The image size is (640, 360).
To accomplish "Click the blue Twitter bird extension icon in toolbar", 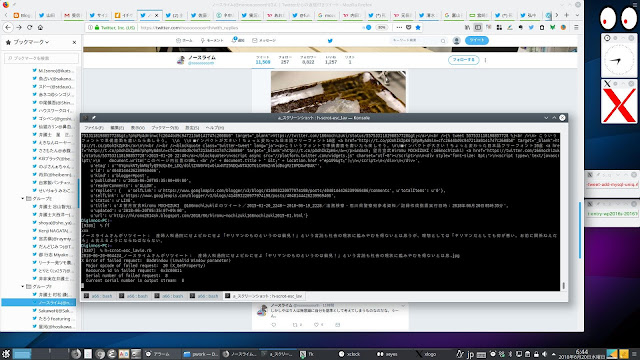I will [x=531, y=27].
